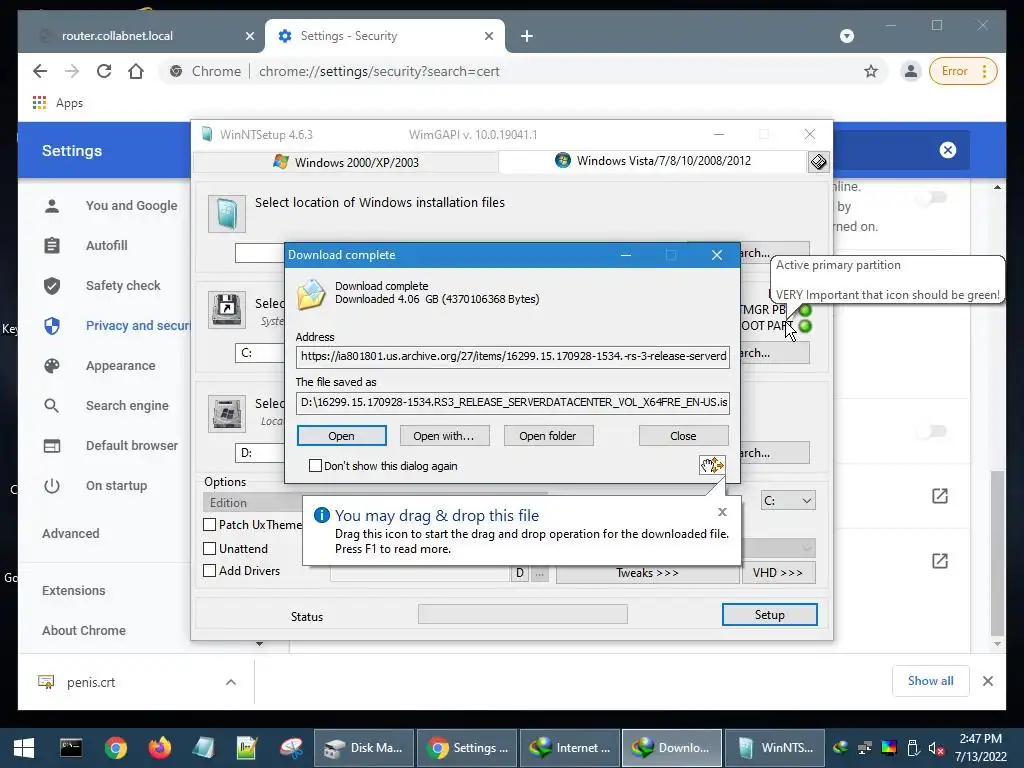1024x768 pixels.
Task: Toggle the upper Settings switch behind WinNTSetup
Action: 931,197
